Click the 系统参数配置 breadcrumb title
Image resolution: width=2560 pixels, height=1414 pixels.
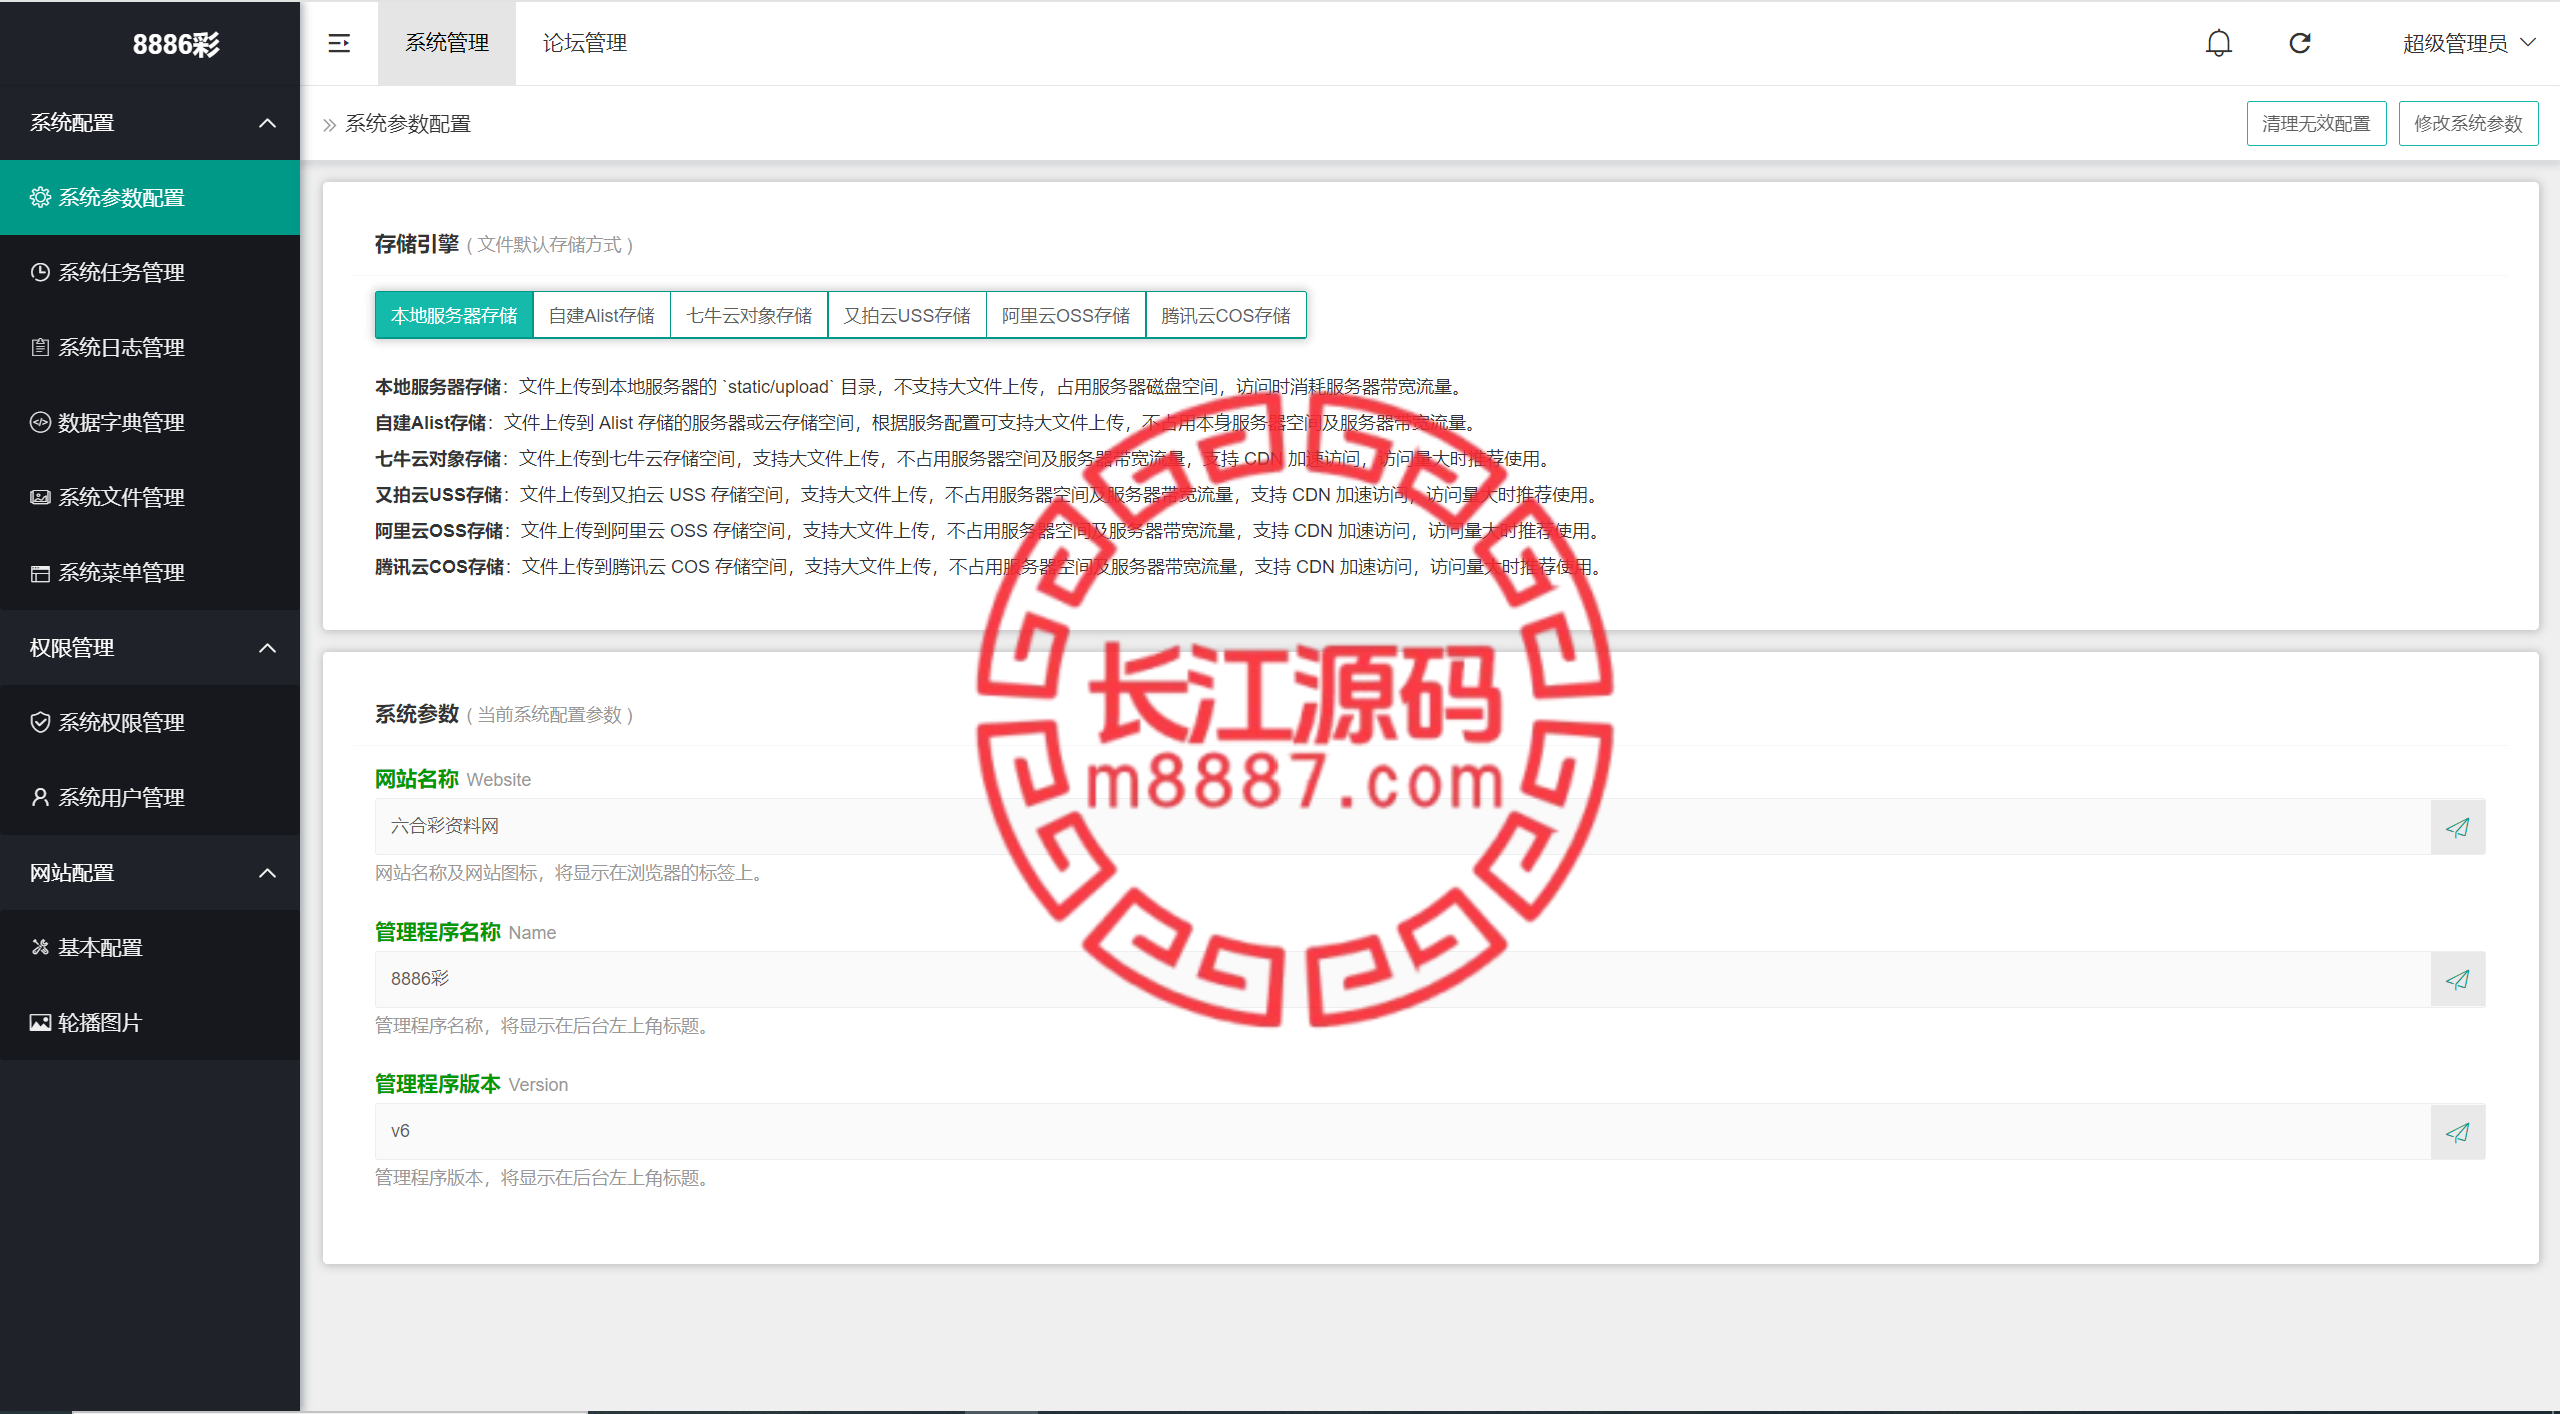(x=408, y=124)
